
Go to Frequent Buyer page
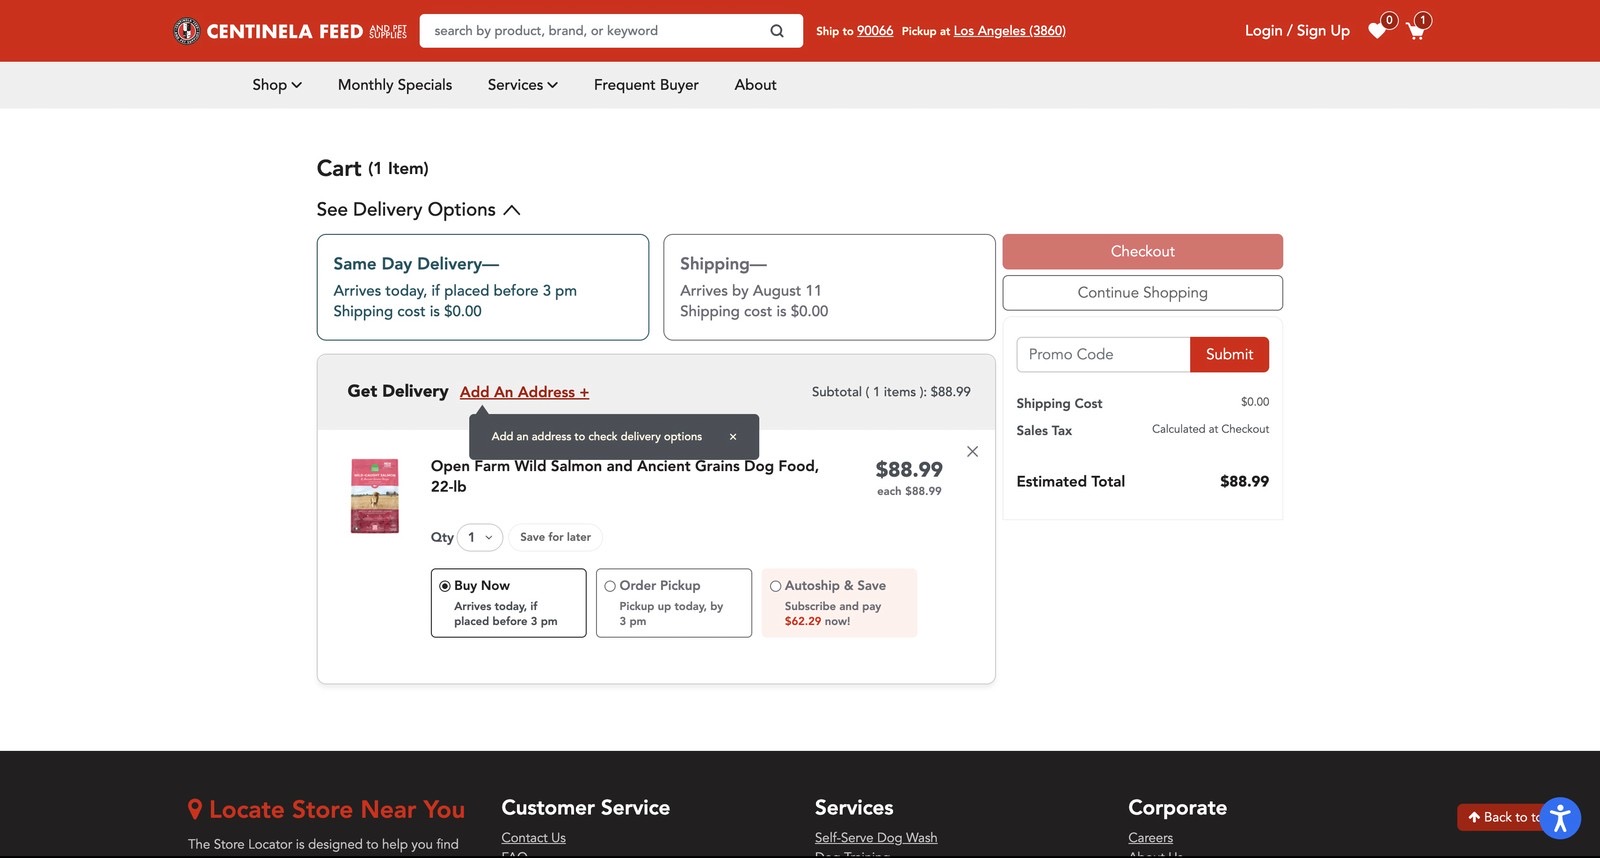click(646, 85)
